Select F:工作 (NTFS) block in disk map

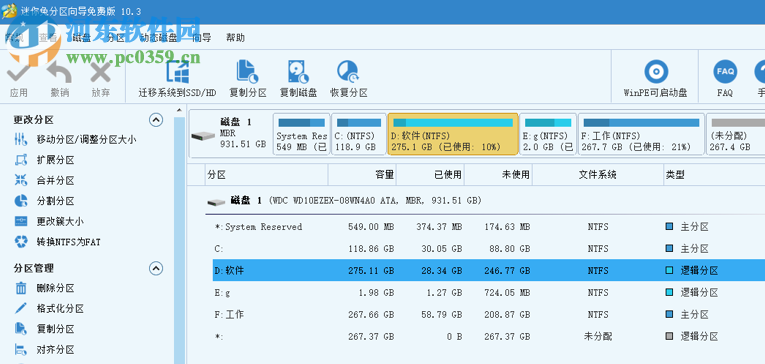(x=641, y=134)
